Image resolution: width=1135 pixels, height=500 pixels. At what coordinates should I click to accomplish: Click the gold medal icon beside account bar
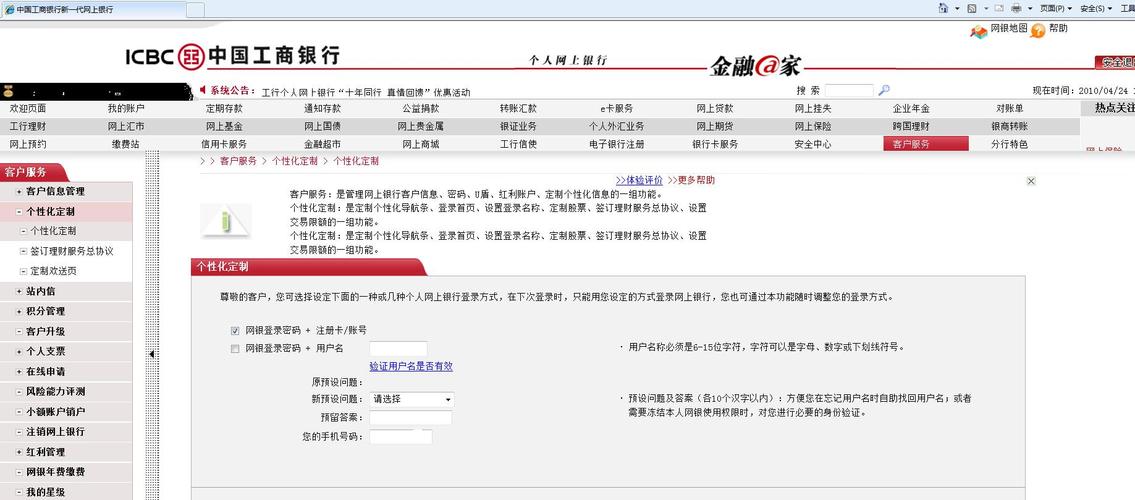click(9, 91)
